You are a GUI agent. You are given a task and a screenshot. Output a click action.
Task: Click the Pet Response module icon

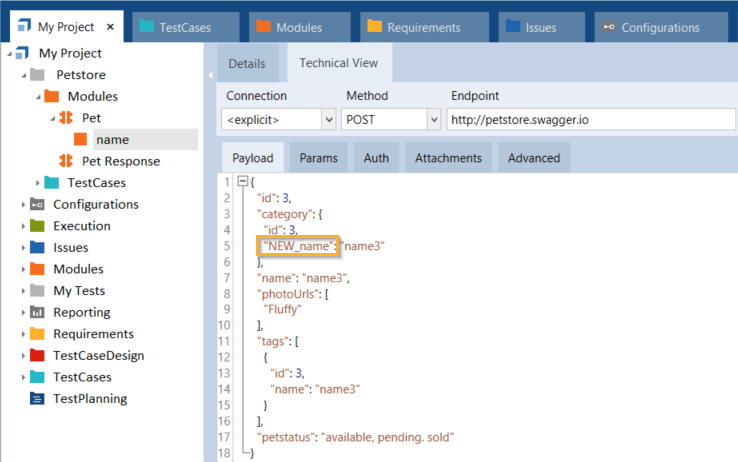67,161
